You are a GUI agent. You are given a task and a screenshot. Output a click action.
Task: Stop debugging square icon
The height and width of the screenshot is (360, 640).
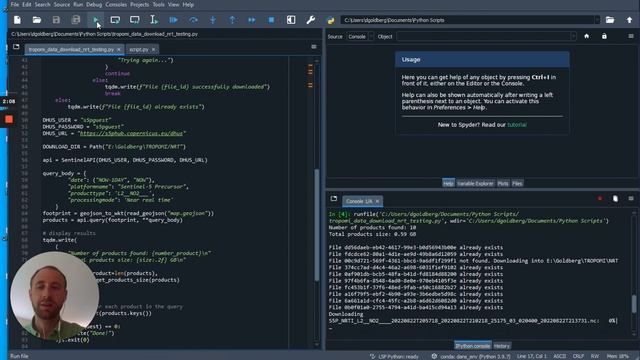pyautogui.click(x=271, y=20)
